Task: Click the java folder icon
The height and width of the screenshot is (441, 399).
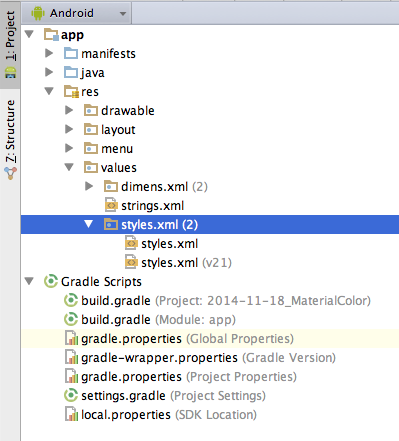Action: point(71,72)
